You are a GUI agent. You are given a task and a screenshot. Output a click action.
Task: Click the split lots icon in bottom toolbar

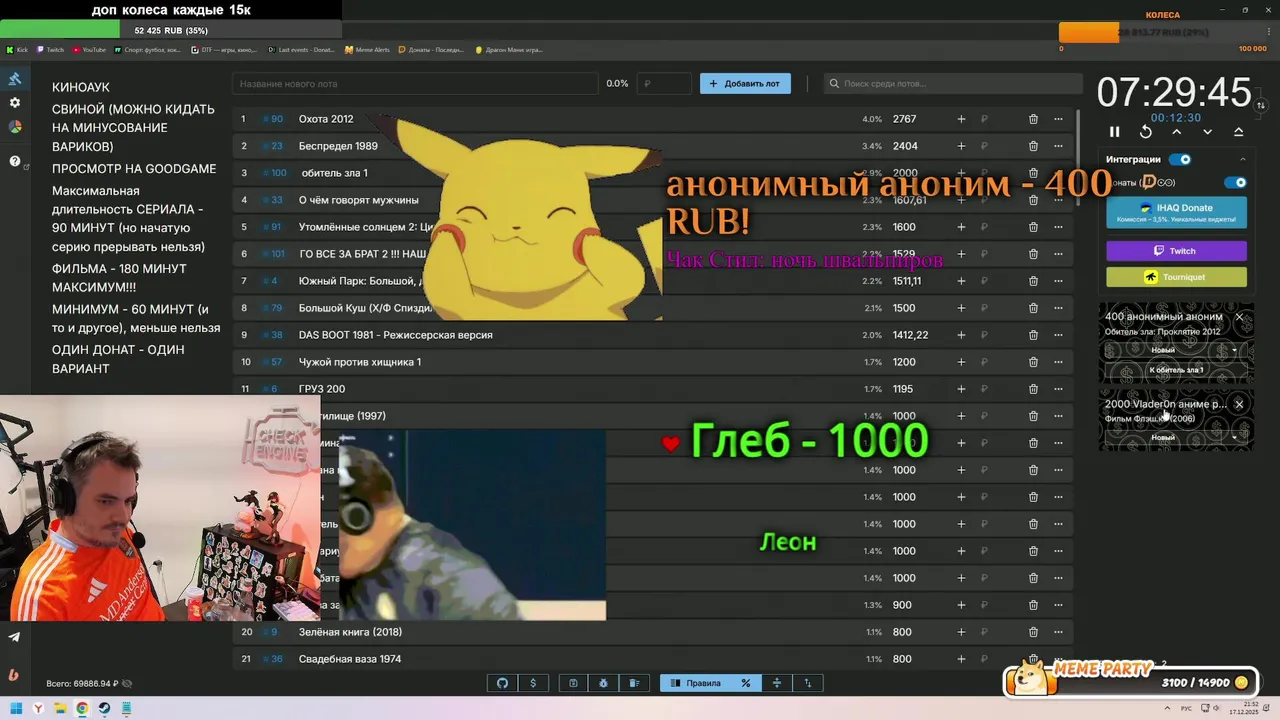[x=776, y=683]
